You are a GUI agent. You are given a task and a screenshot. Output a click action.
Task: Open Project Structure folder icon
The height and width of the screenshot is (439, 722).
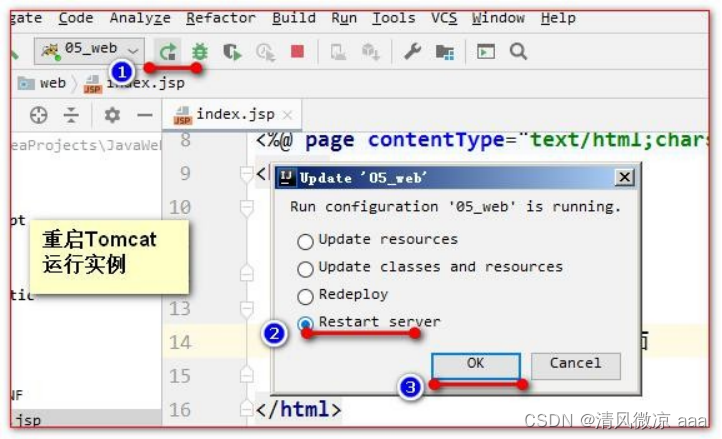coord(445,52)
